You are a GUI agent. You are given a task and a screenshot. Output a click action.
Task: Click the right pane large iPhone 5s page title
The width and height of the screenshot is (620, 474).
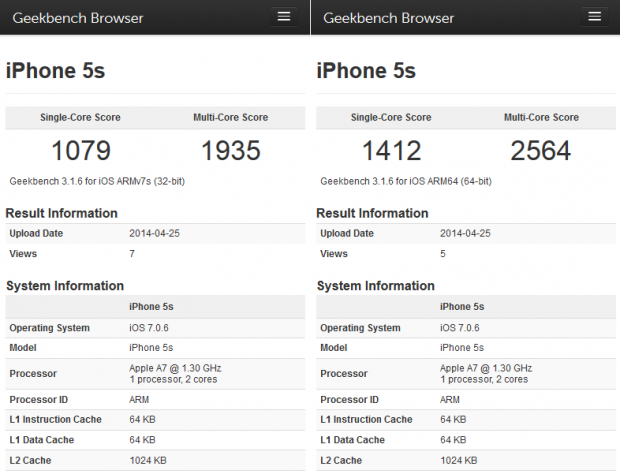tap(366, 71)
